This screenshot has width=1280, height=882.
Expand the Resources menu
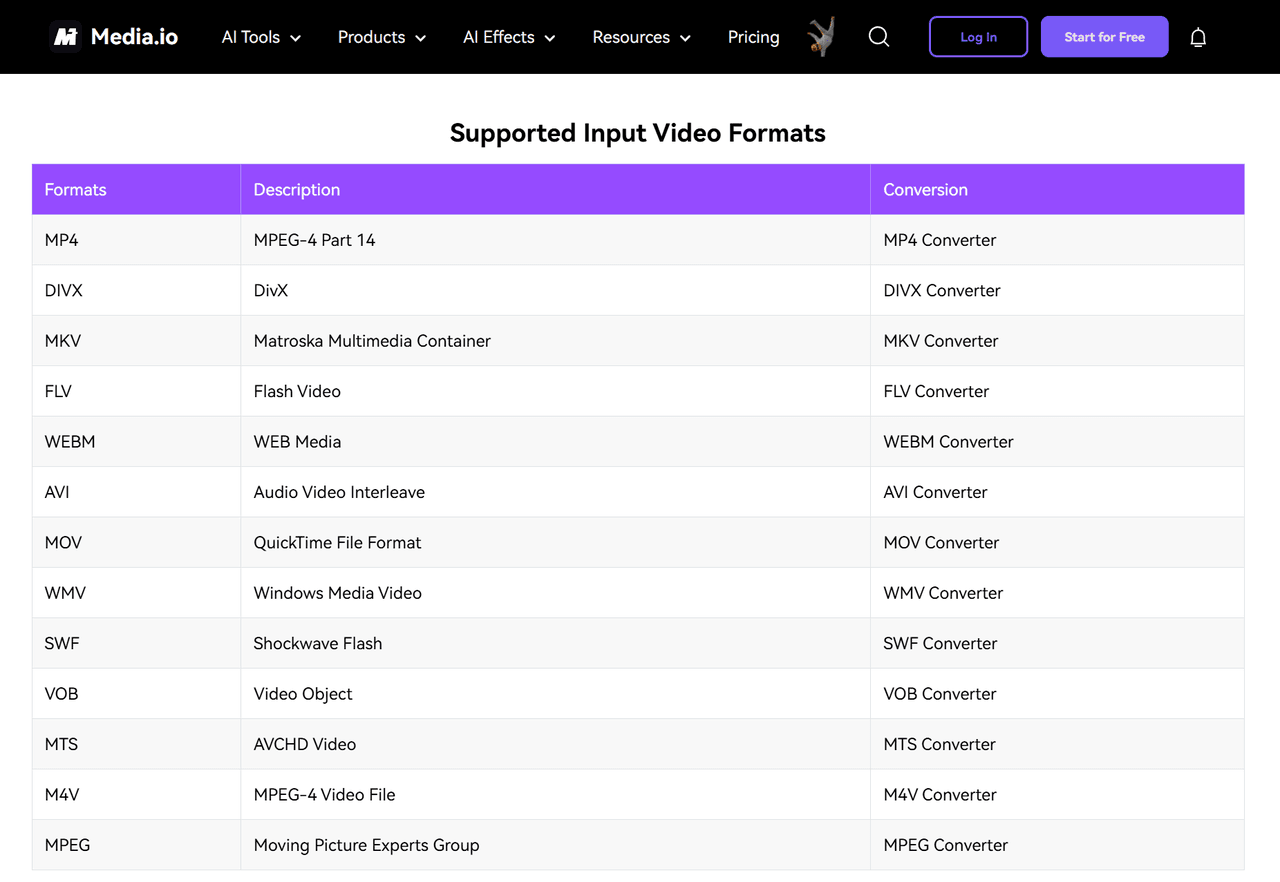click(641, 37)
